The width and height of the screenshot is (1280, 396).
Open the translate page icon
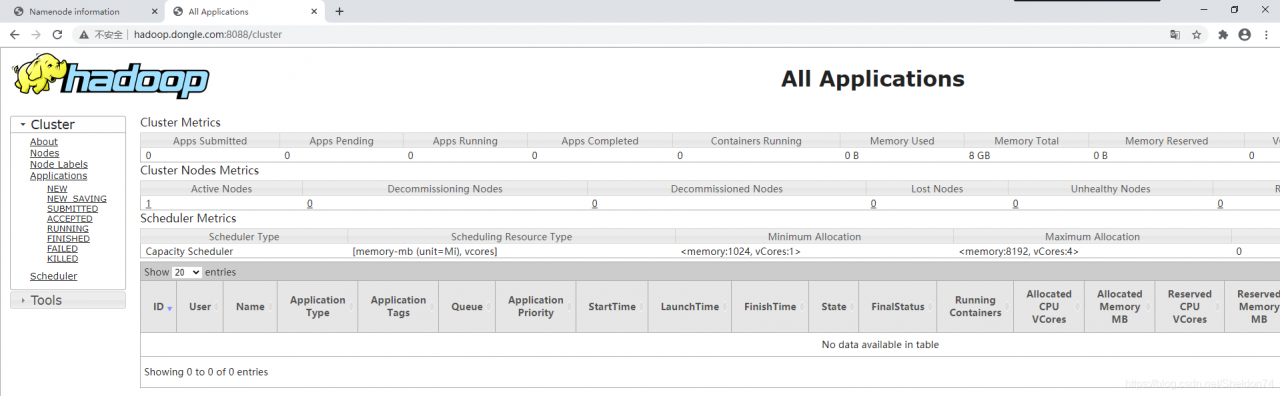pyautogui.click(x=1175, y=34)
